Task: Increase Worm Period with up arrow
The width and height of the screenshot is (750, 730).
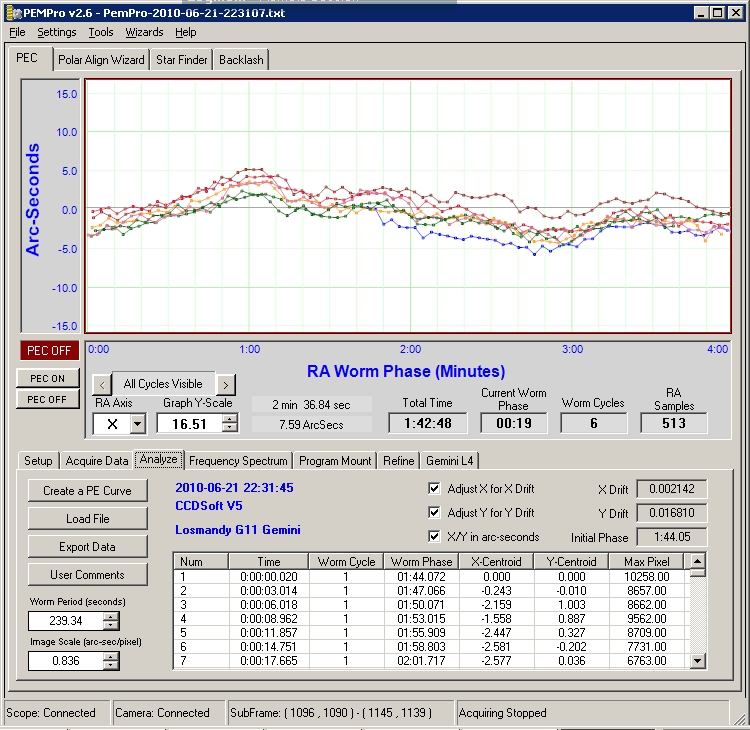Action: [111, 616]
